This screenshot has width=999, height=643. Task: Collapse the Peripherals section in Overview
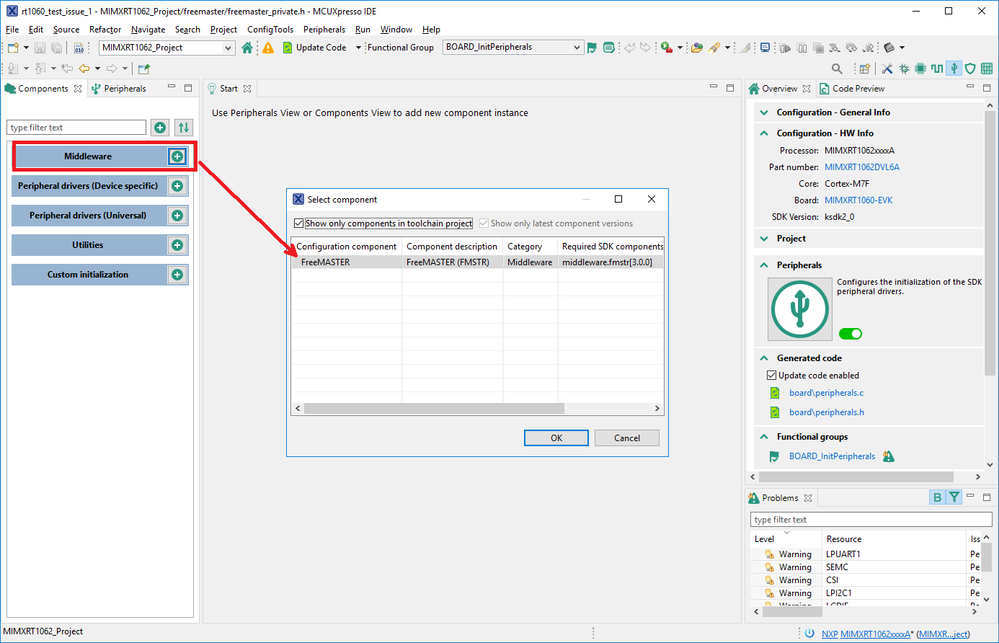(764, 265)
